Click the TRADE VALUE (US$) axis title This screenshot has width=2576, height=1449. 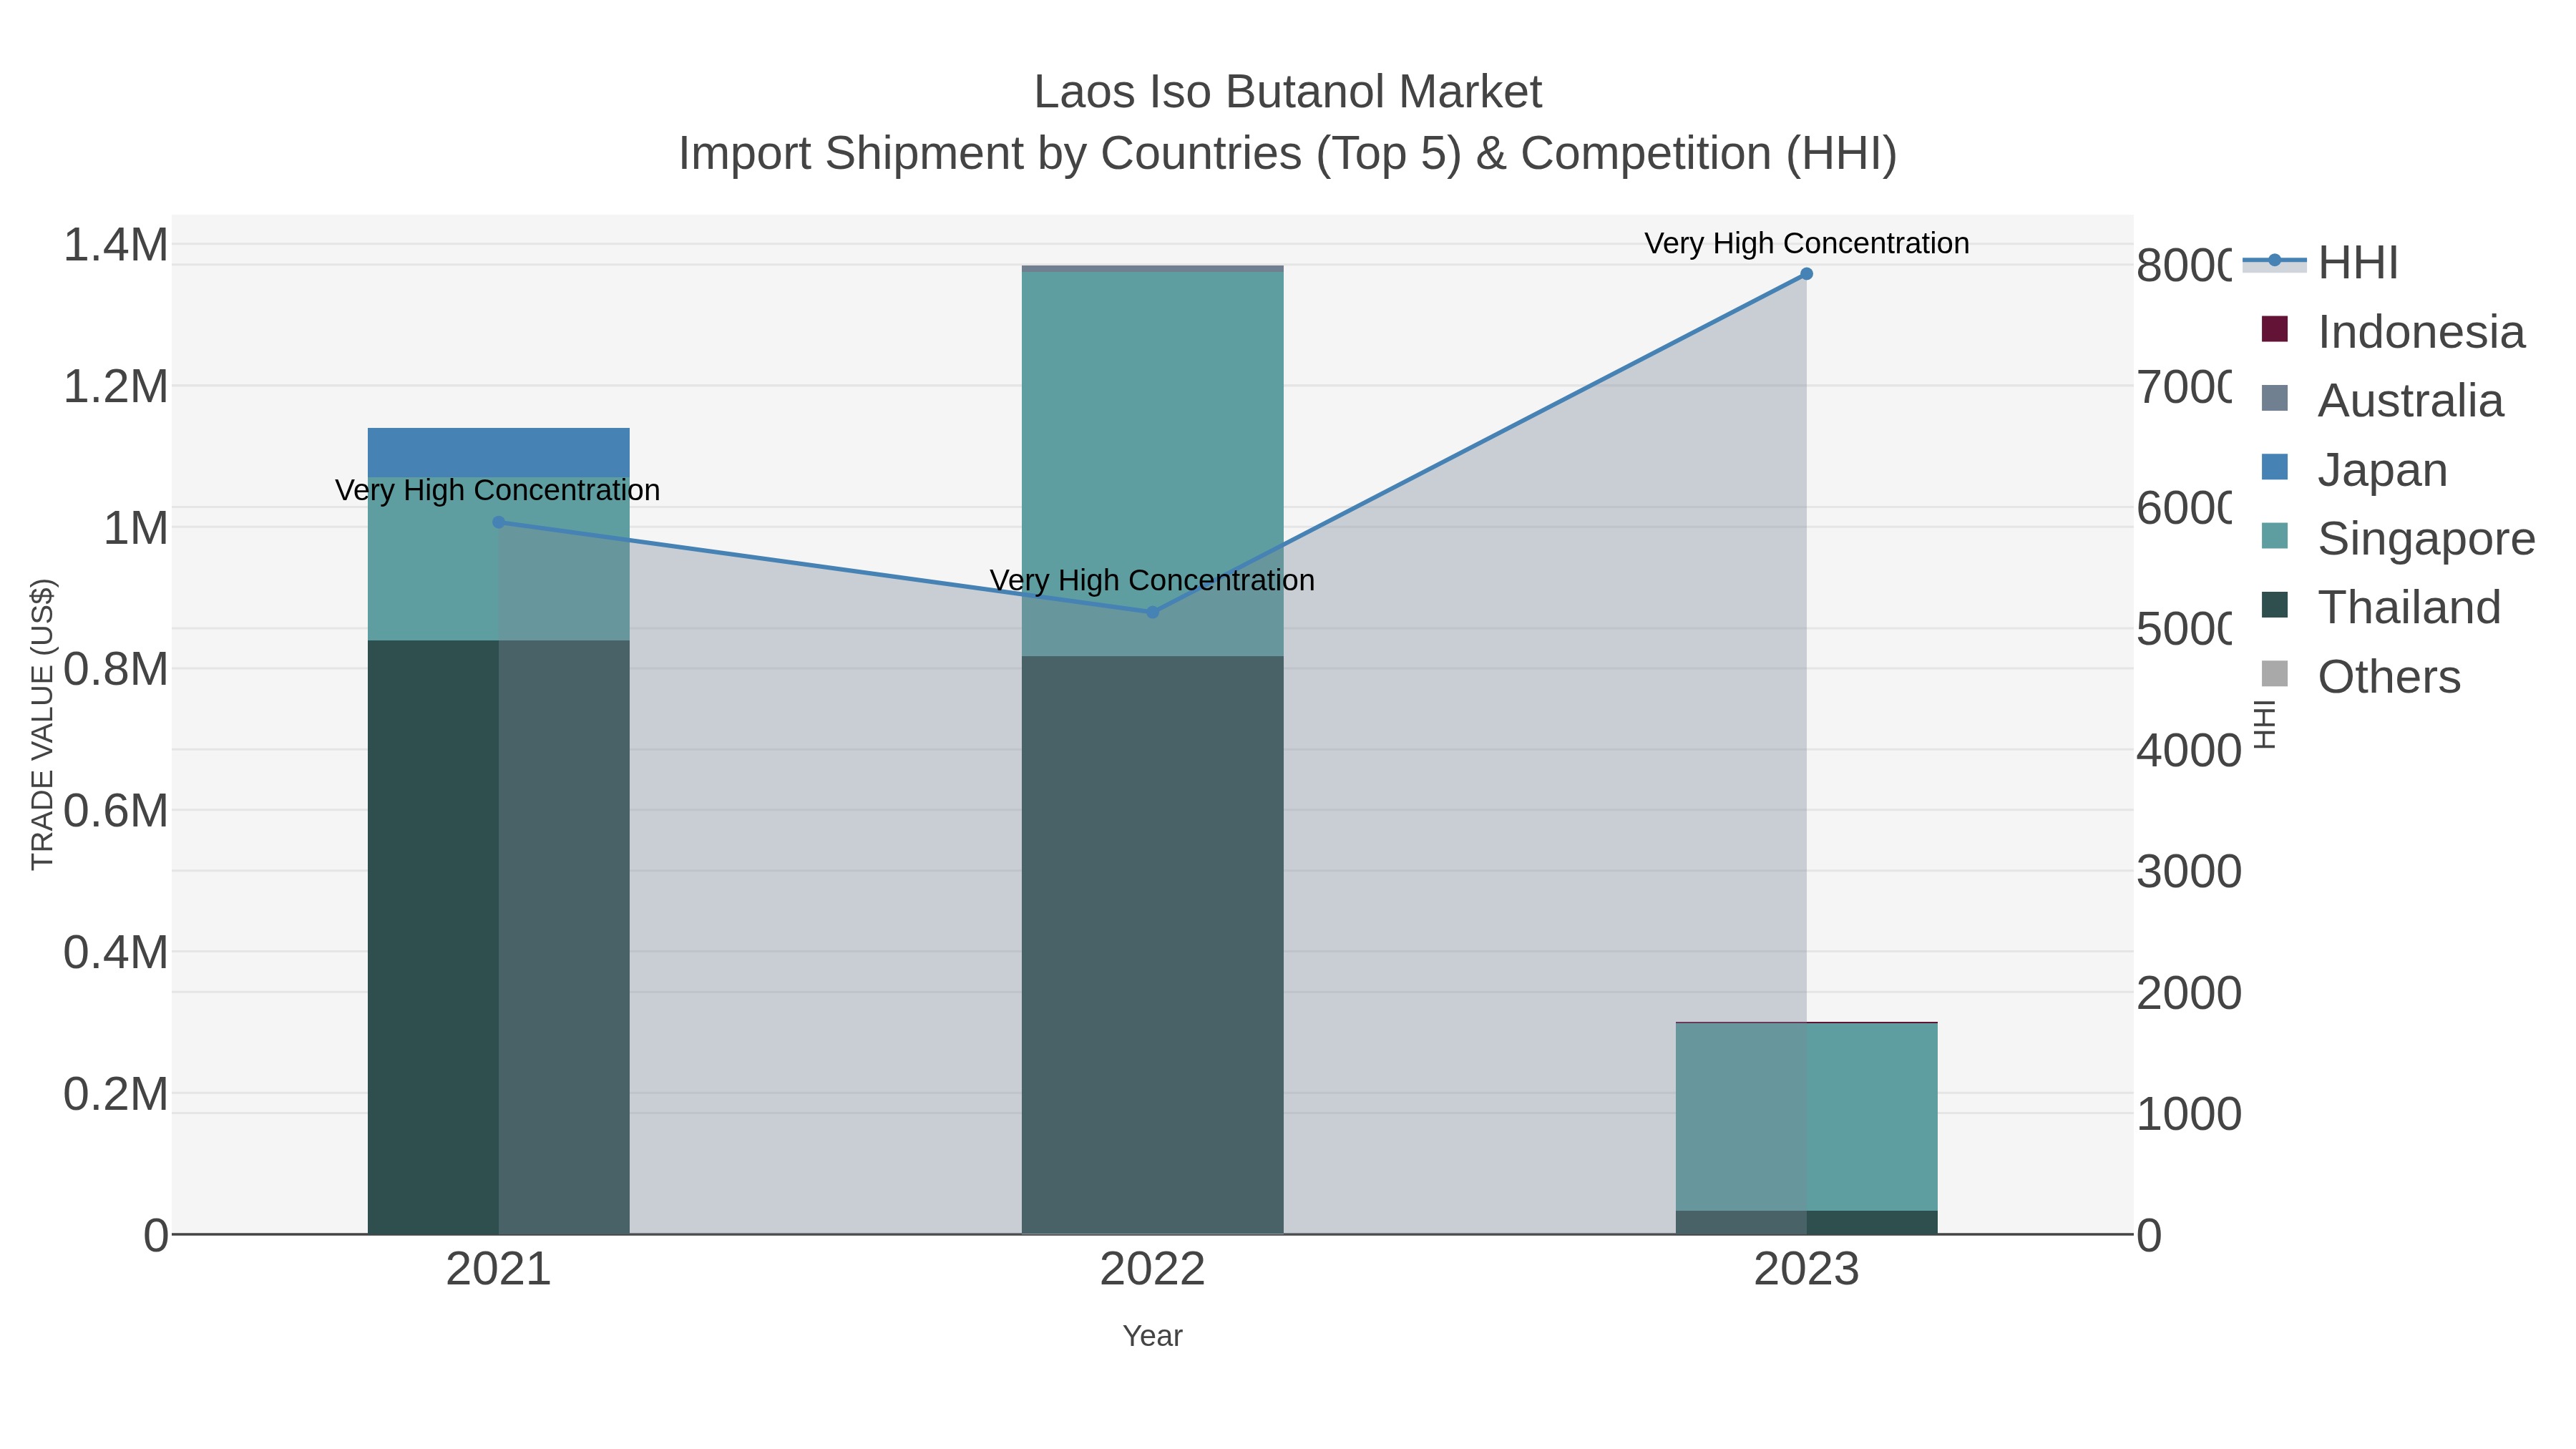tap(42, 724)
